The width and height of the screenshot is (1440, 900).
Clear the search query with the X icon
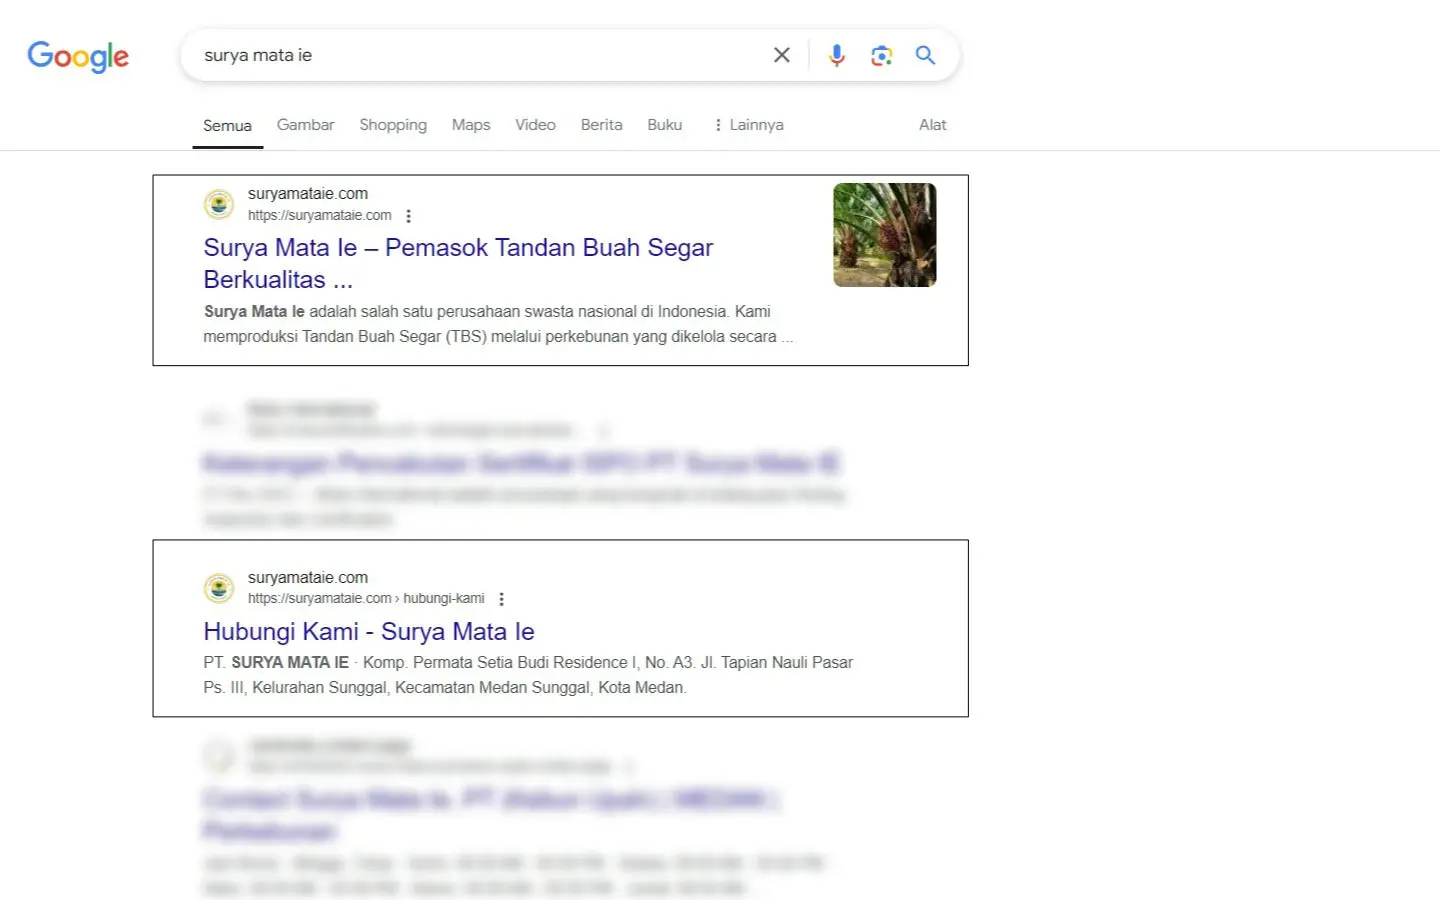[x=781, y=55]
